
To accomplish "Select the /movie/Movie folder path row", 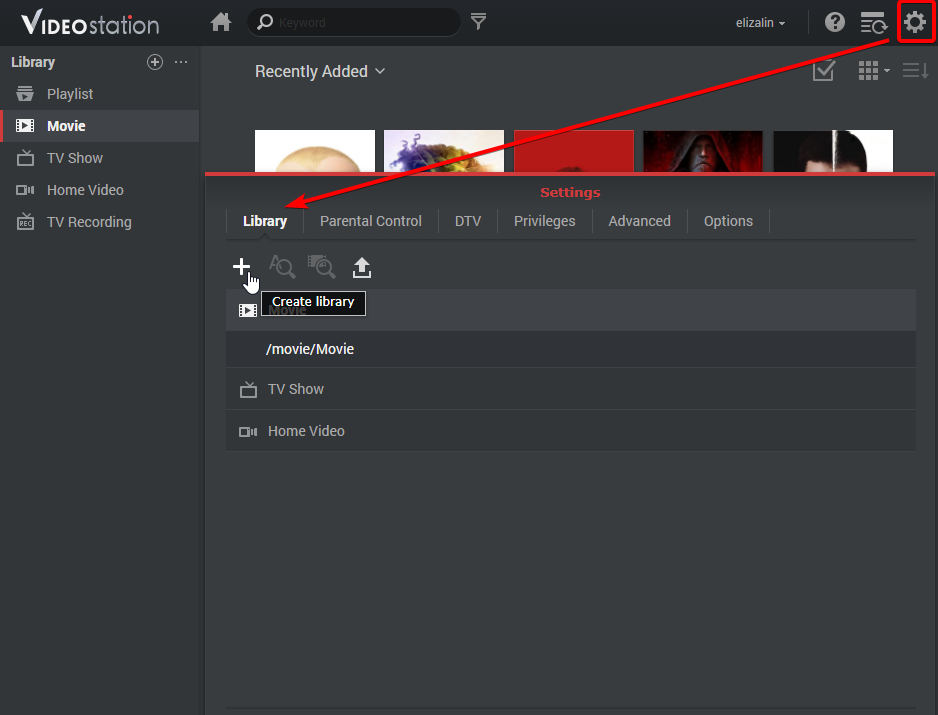I will (571, 349).
